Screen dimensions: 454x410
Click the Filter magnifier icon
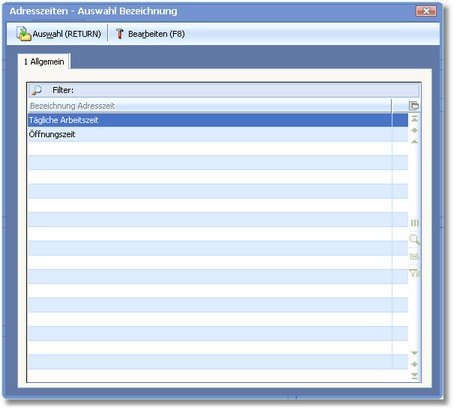pyautogui.click(x=36, y=90)
